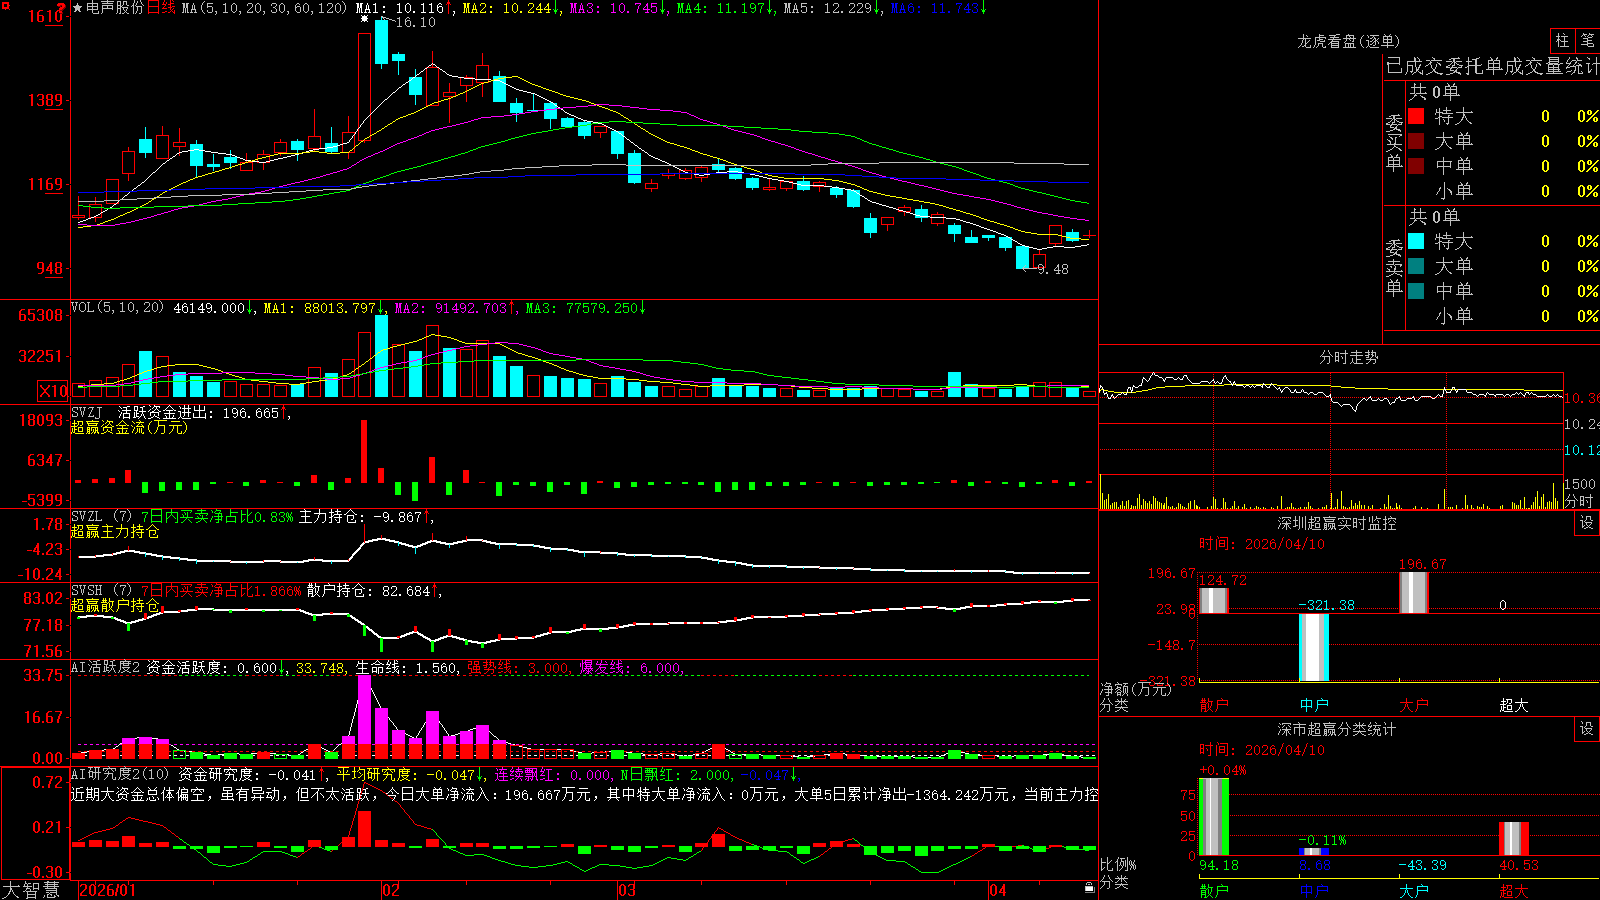1600x900 pixels.
Task: Click the teal 大单 sell-order swatch
Action: coord(1416,266)
